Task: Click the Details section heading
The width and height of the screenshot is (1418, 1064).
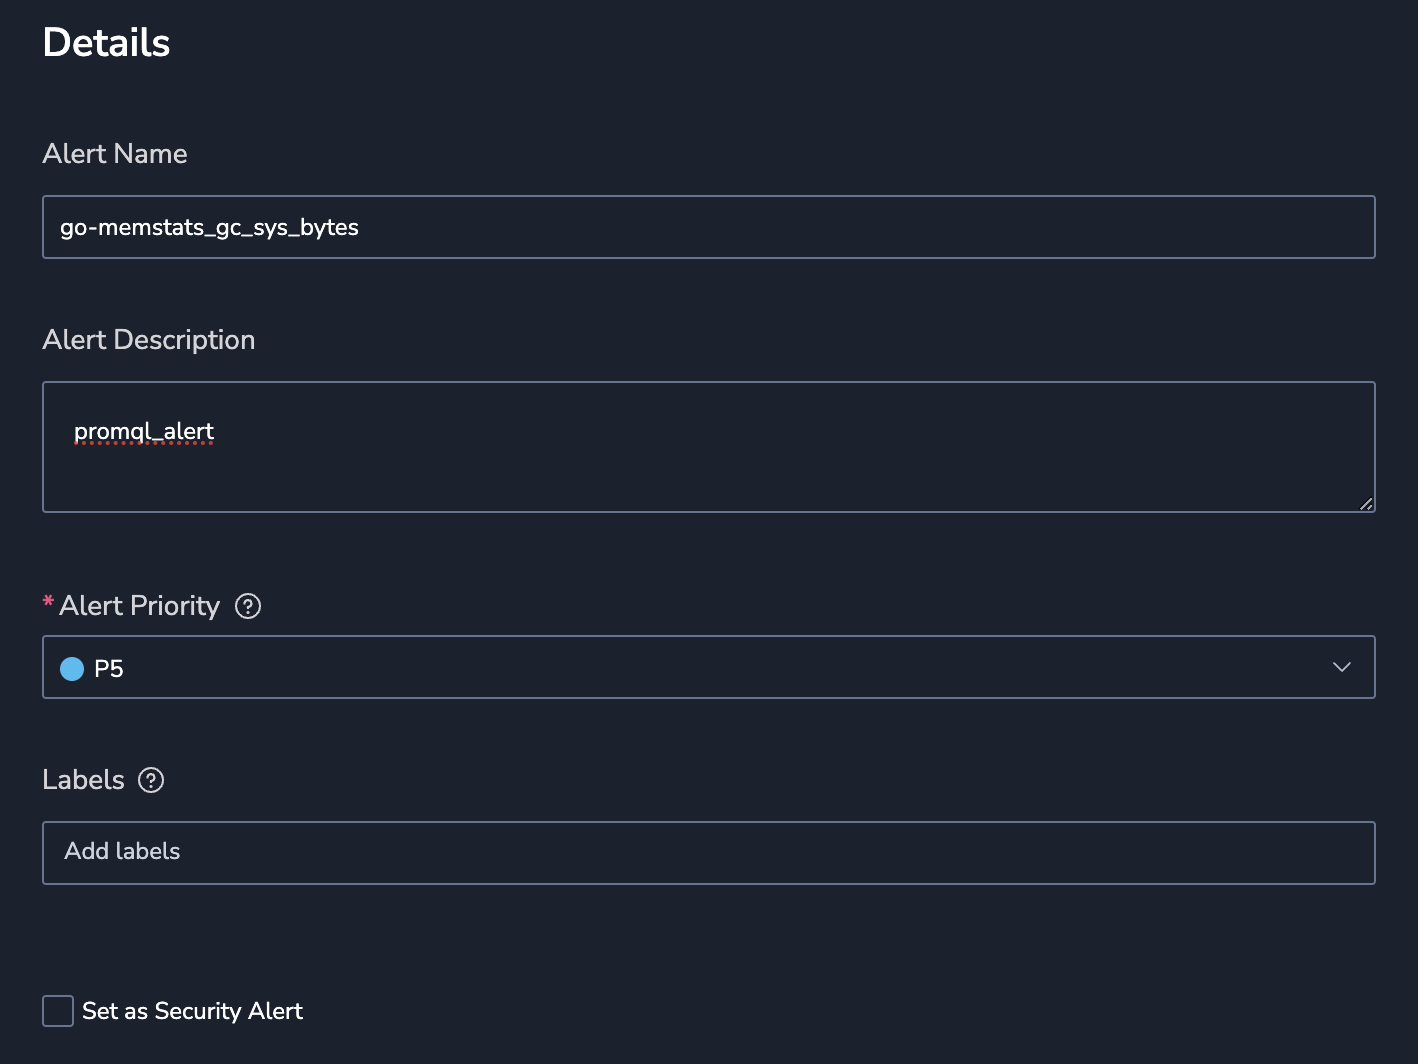Action: point(107,43)
